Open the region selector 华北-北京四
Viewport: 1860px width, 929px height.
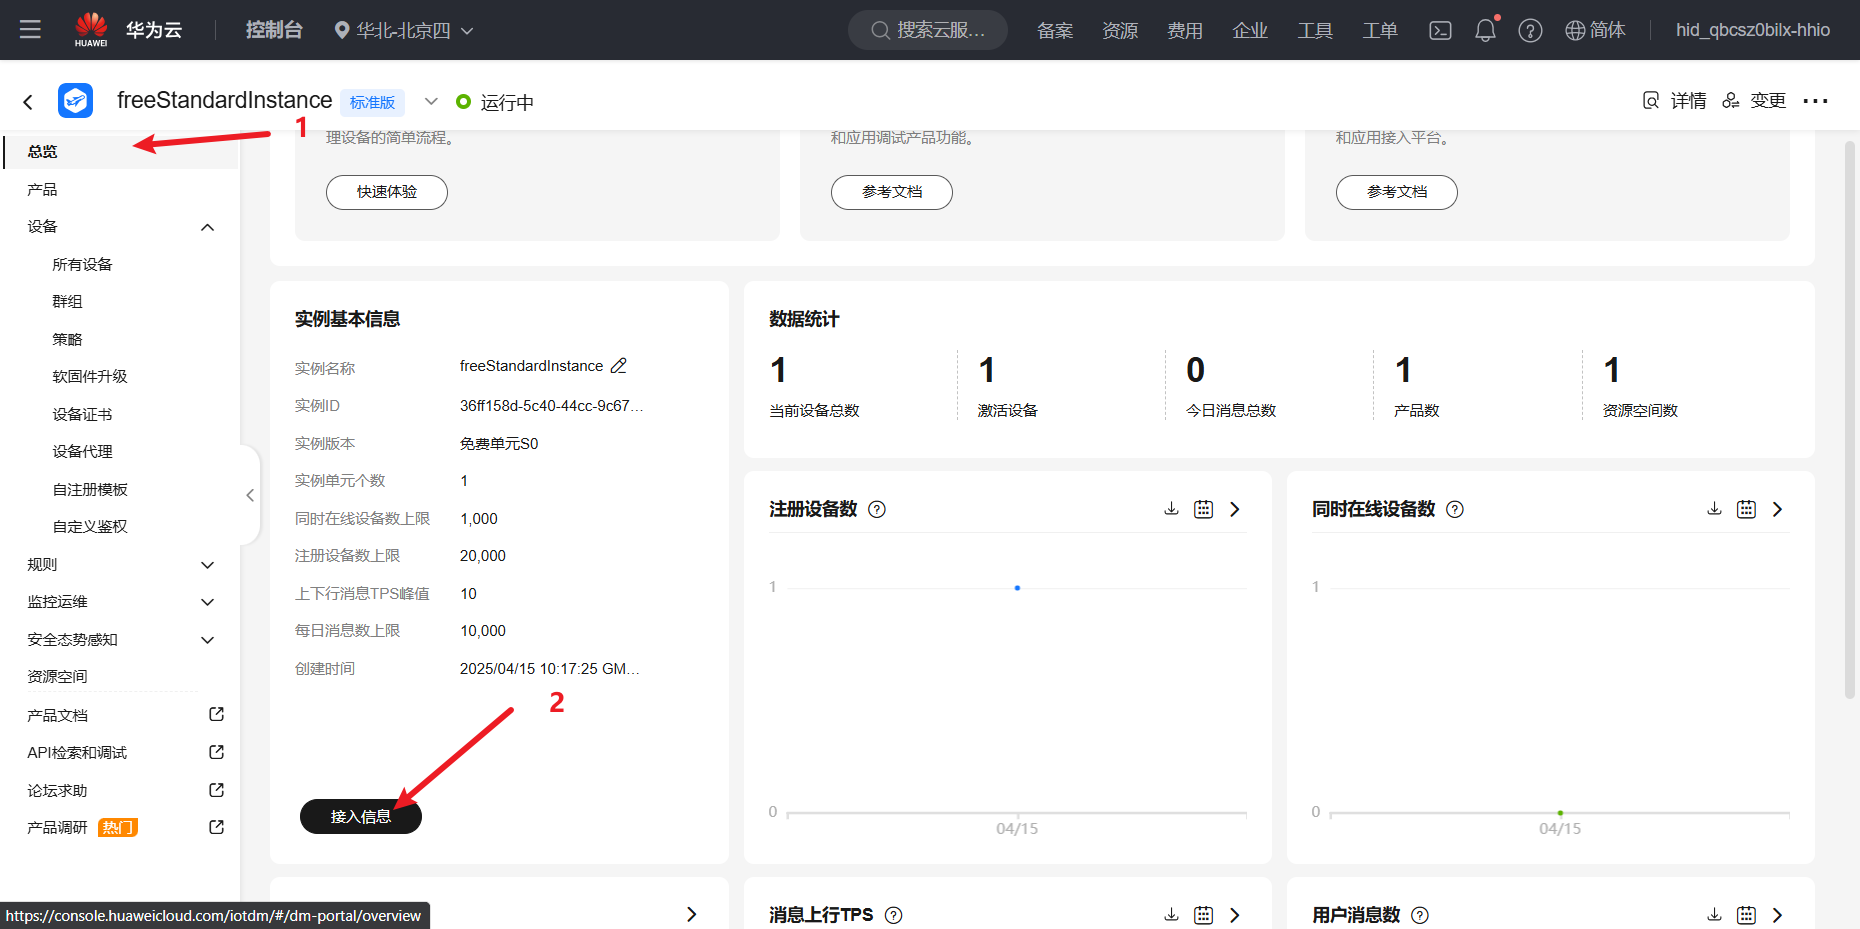pos(403,30)
